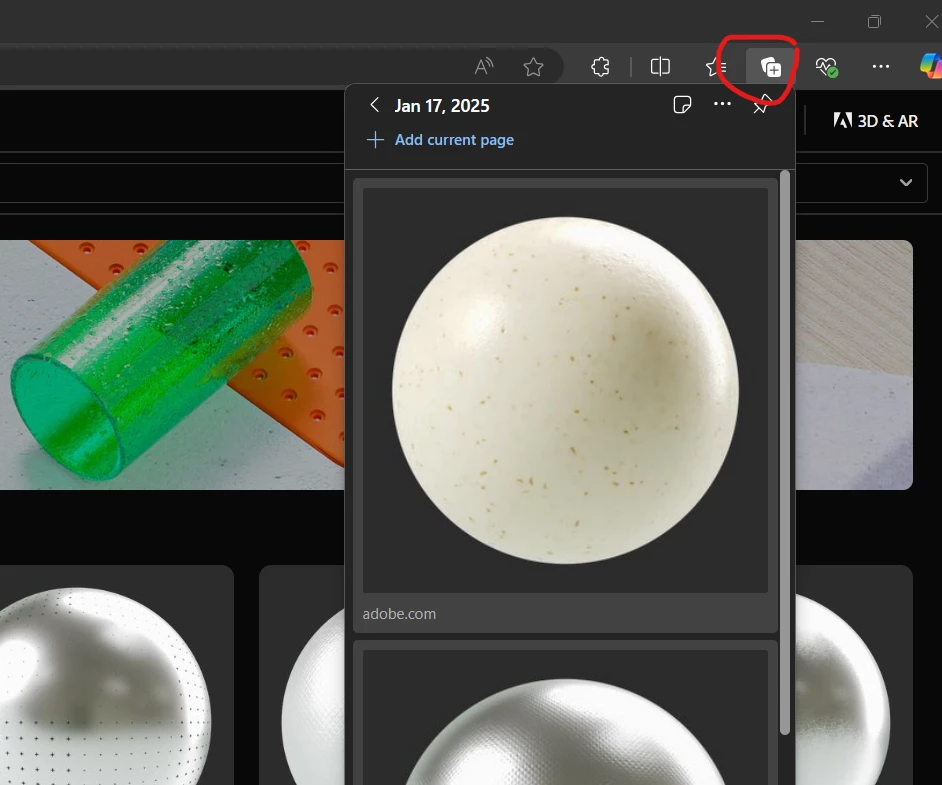Open green glass cylinder banner image
The height and width of the screenshot is (785, 942).
click(172, 365)
